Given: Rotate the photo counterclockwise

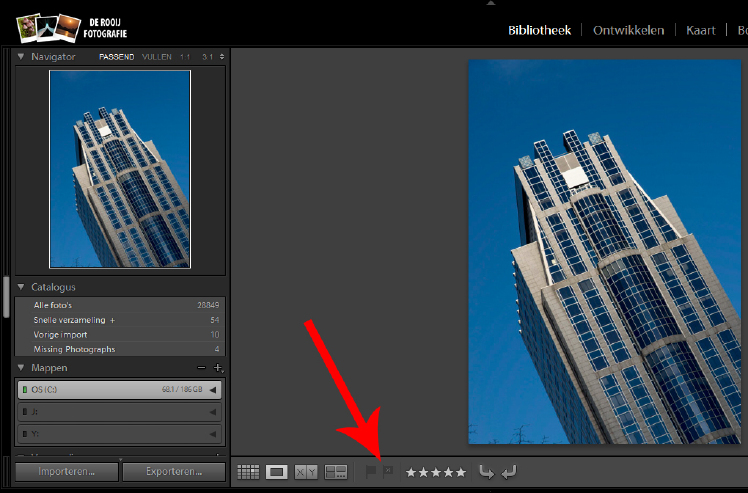Looking at the screenshot, I should click(486, 472).
